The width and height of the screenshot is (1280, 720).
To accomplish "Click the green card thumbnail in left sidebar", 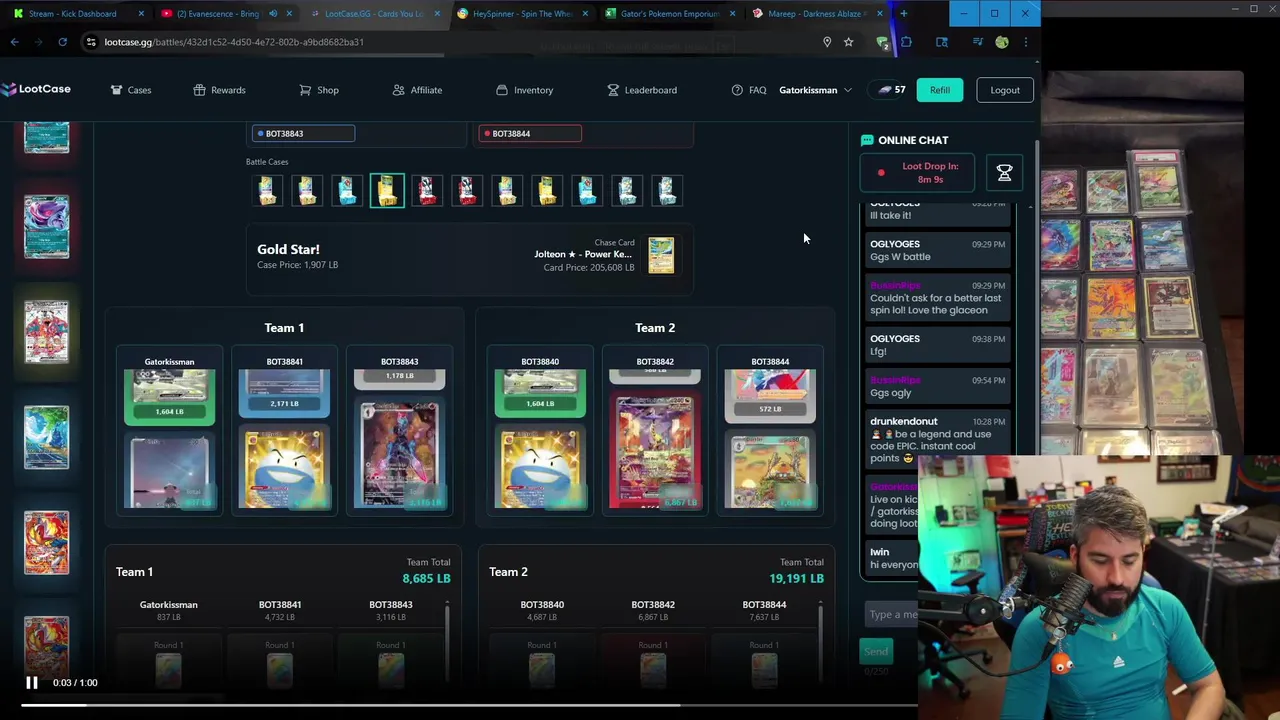I will point(47,437).
